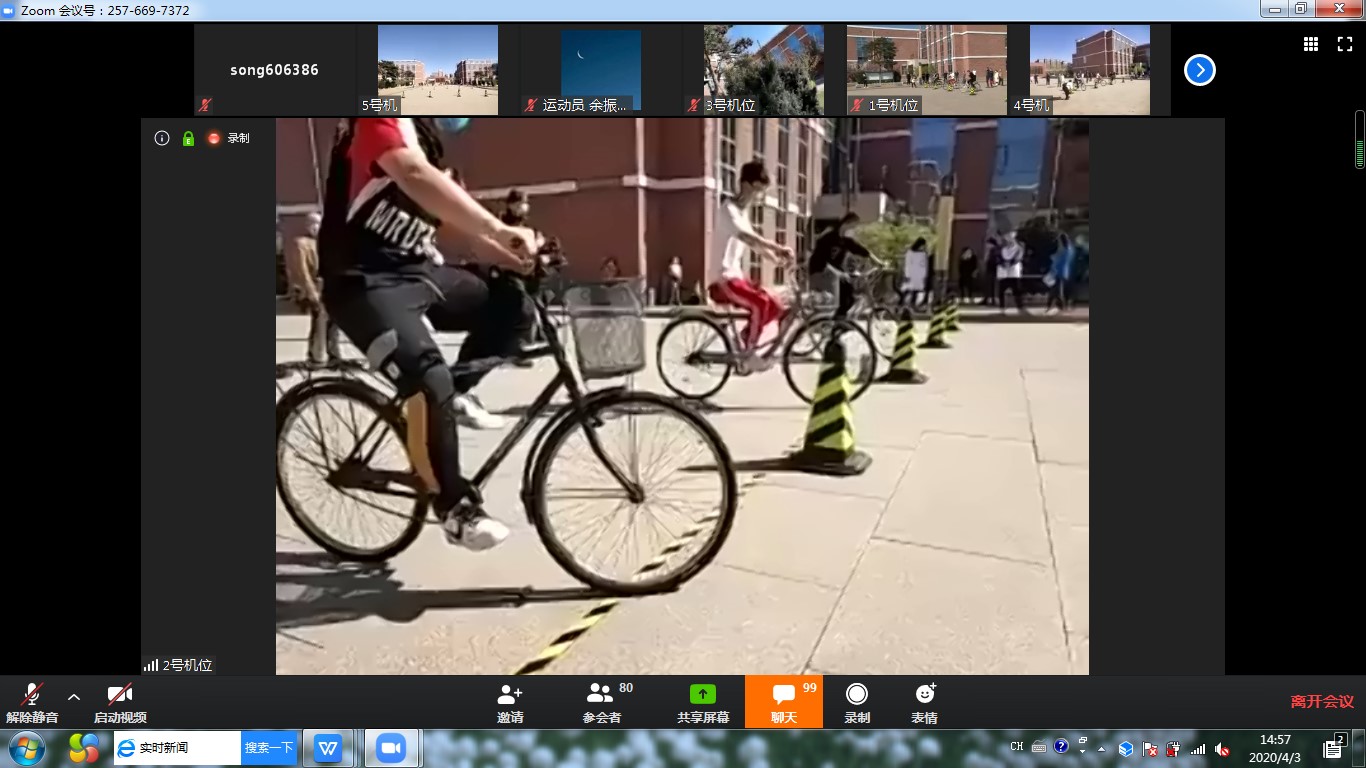
Task: Click the 搜索一下 search button in taskbar
Action: tap(269, 748)
